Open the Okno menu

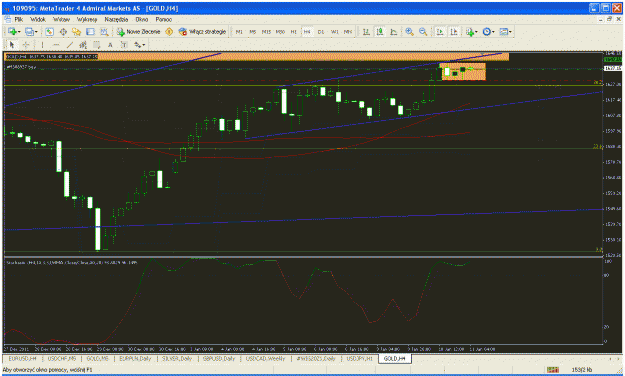[142, 19]
